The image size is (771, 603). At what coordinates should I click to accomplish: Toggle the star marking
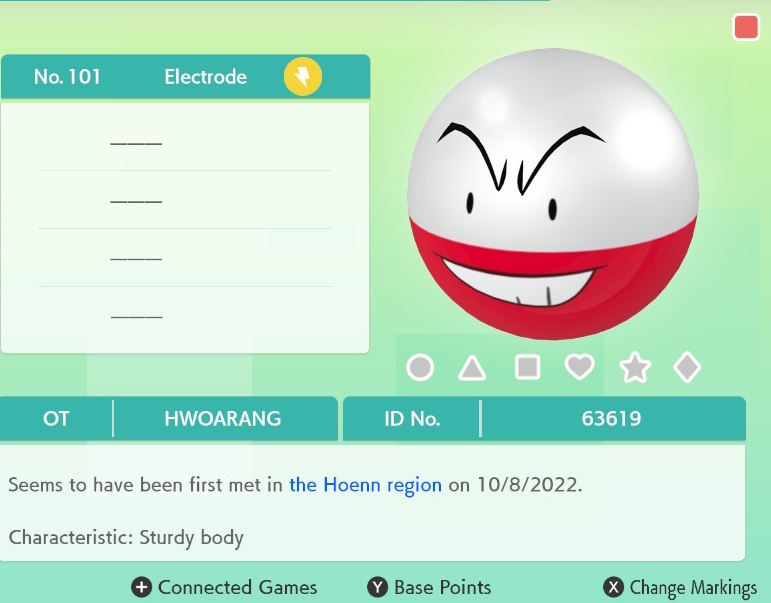(635, 367)
